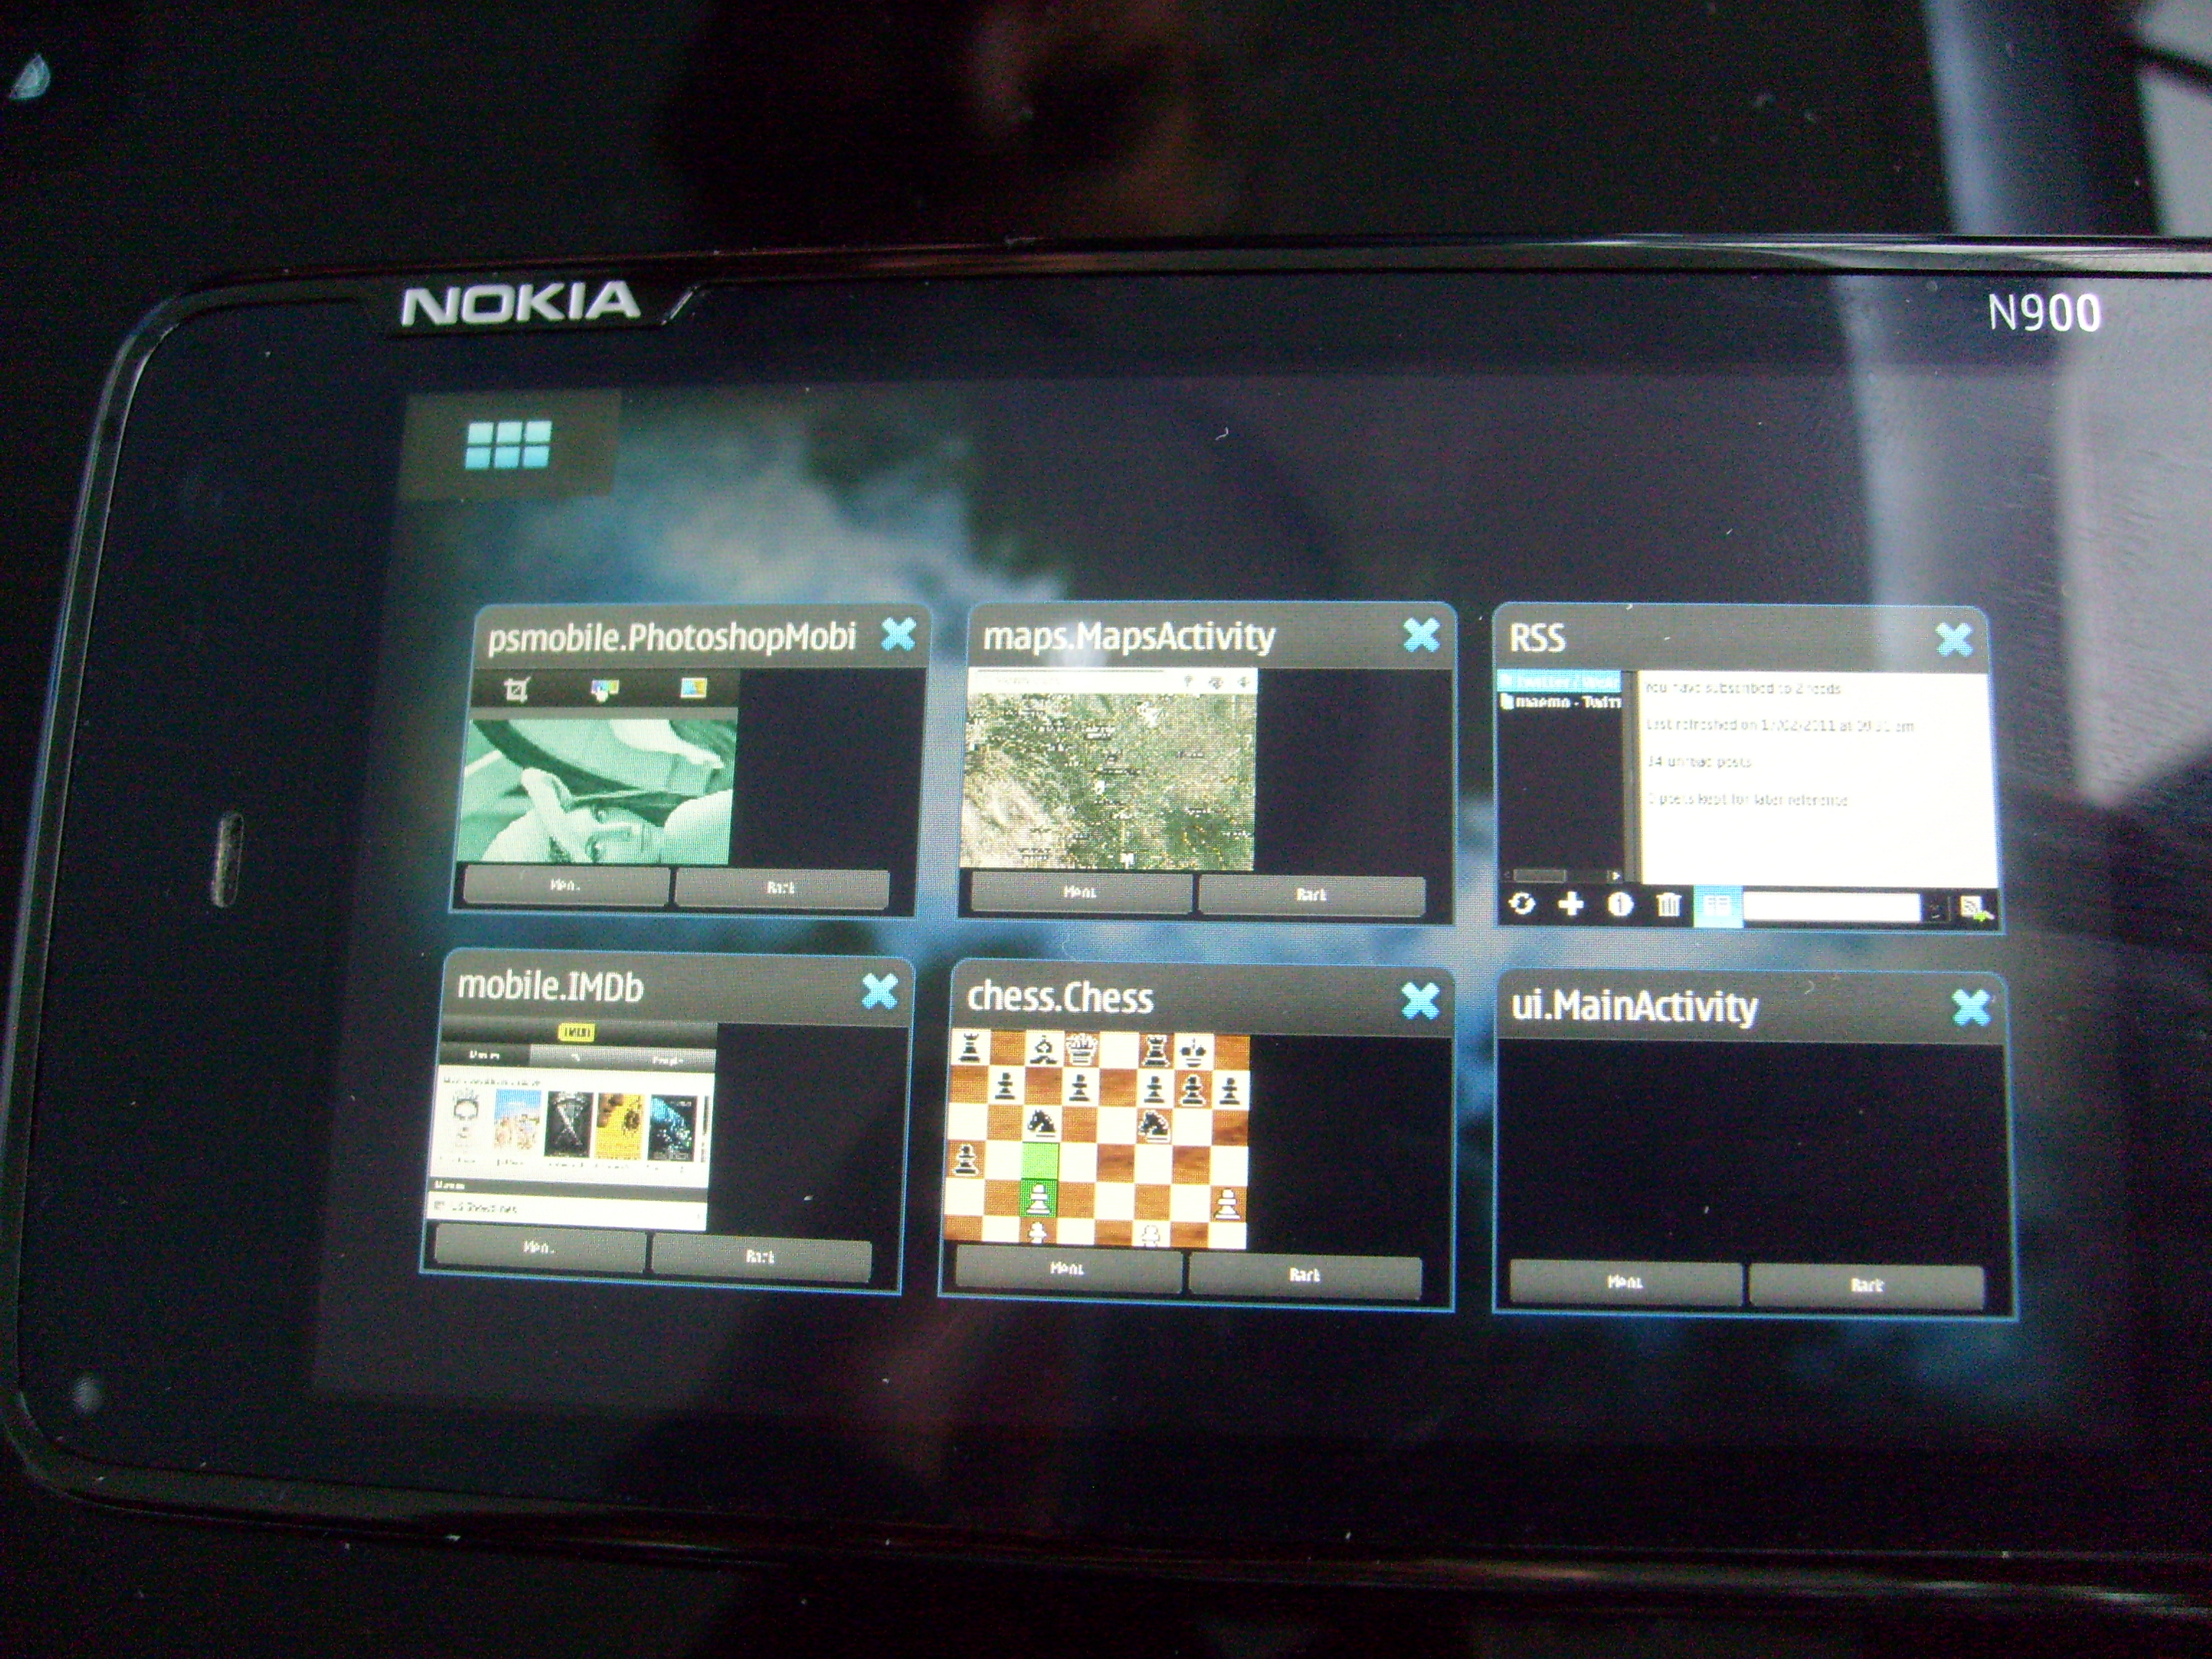2212x1659 pixels.
Task: Switch to the People tab in IMDb card
Action: (667, 1060)
